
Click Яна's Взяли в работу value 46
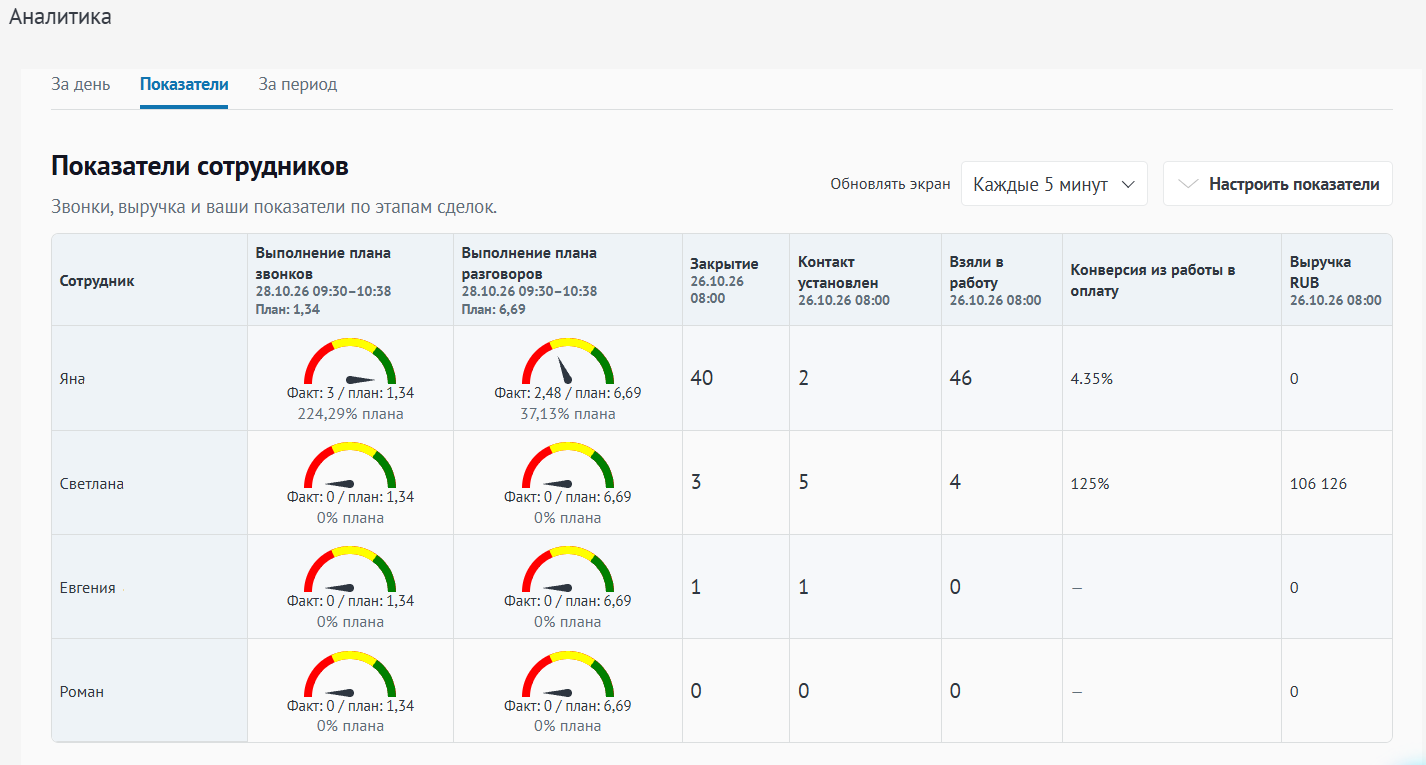tap(961, 378)
